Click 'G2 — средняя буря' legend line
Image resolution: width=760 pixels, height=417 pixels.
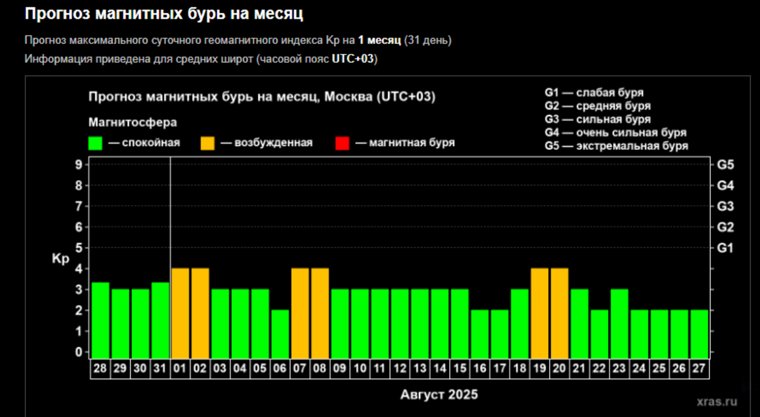click(598, 106)
